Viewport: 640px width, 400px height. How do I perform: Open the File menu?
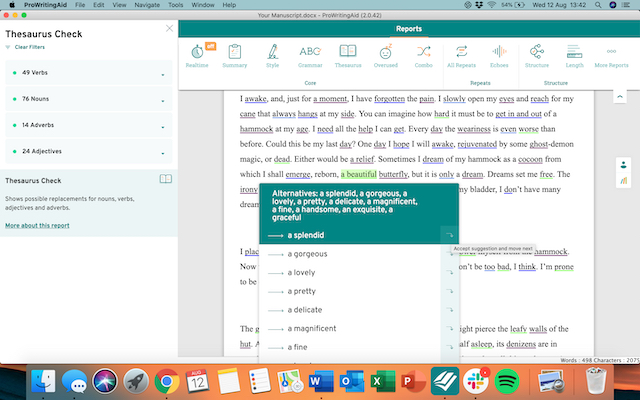coord(80,5)
